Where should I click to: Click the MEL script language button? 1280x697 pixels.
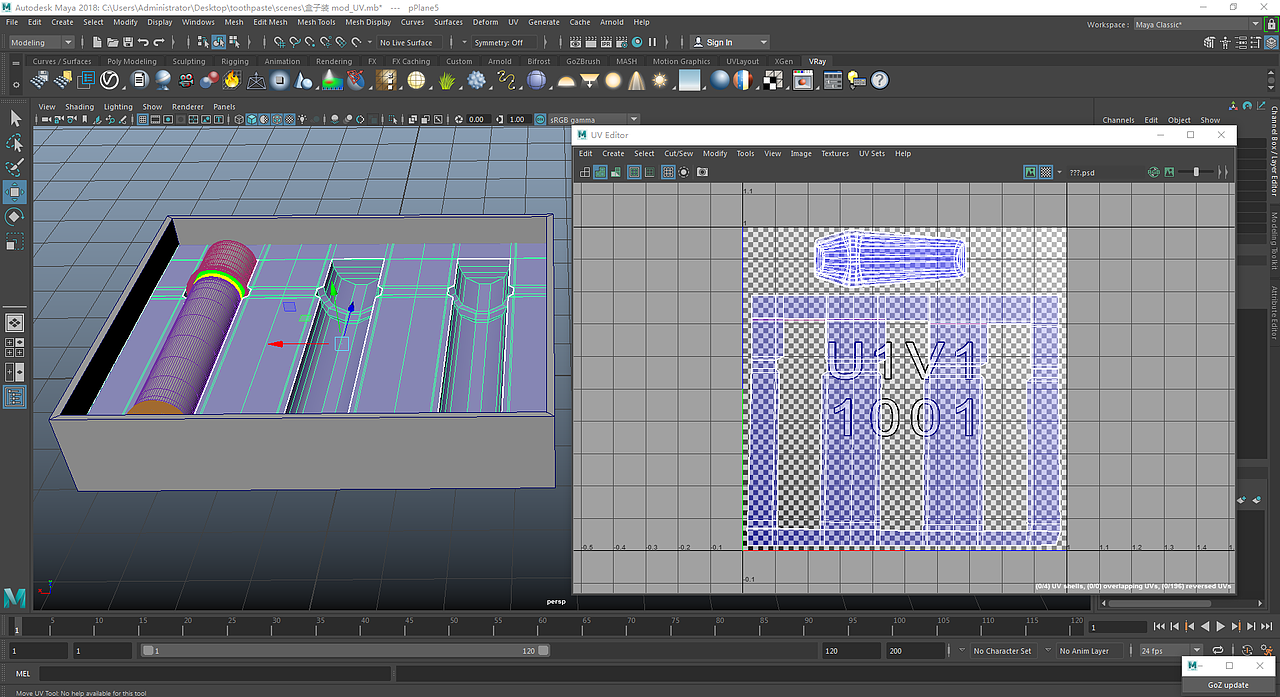point(23,674)
